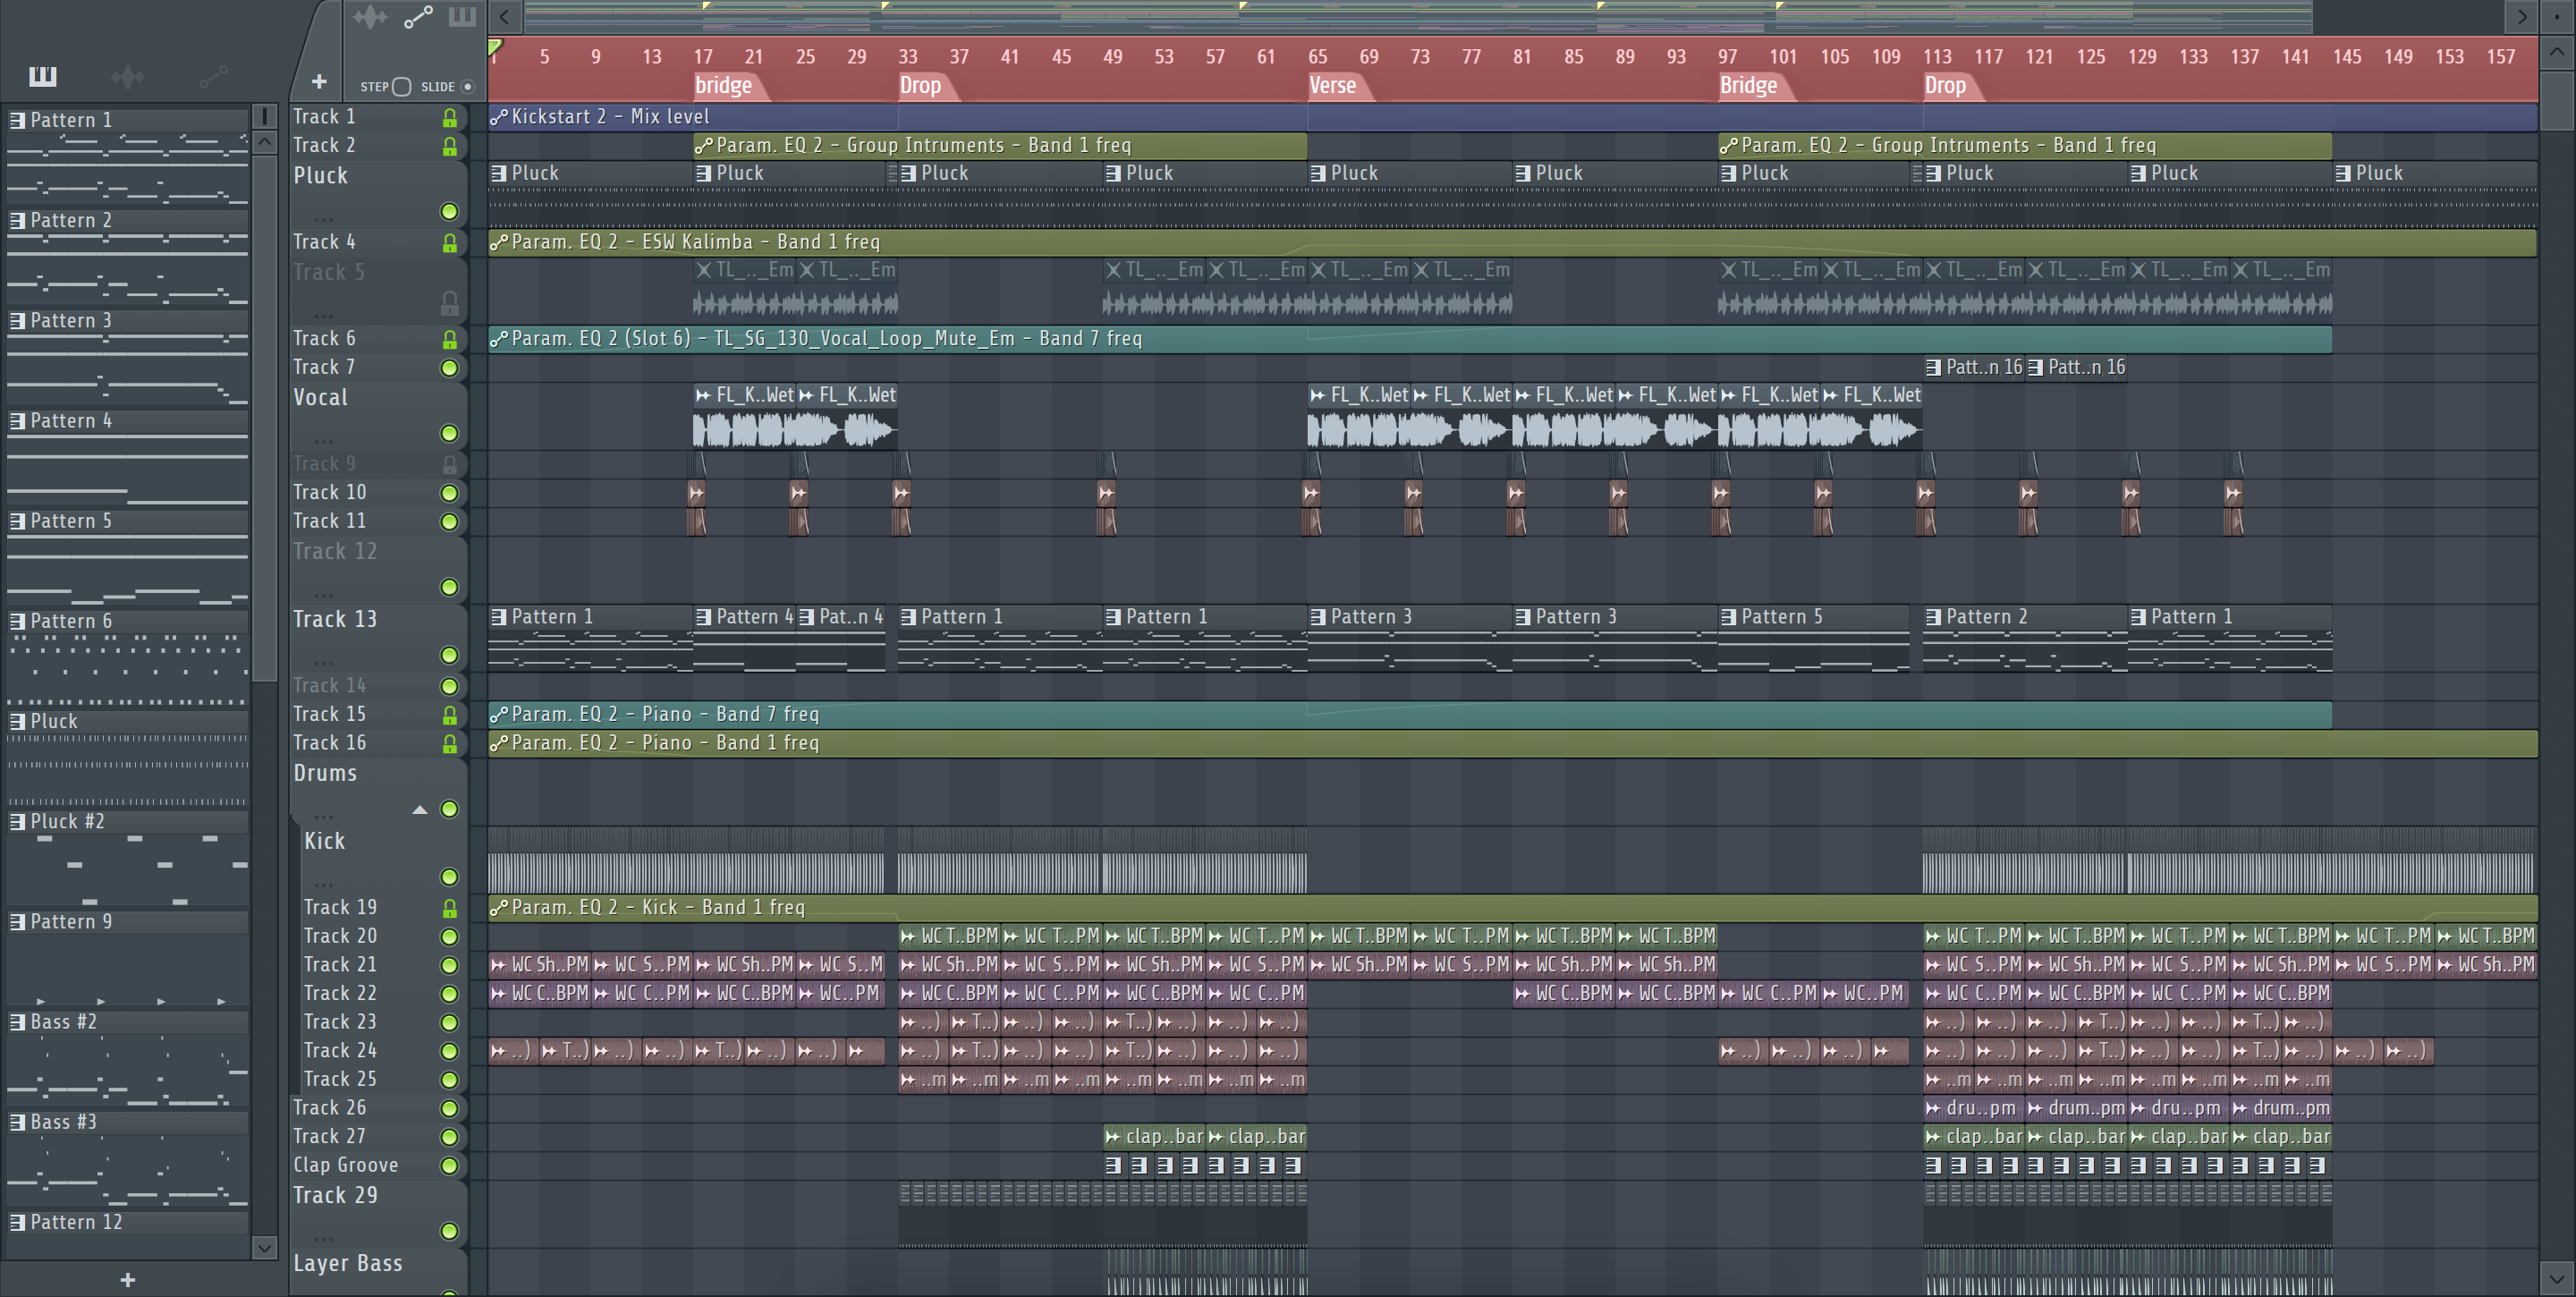Jump to the bridge marker at bar 17

[x=729, y=86]
